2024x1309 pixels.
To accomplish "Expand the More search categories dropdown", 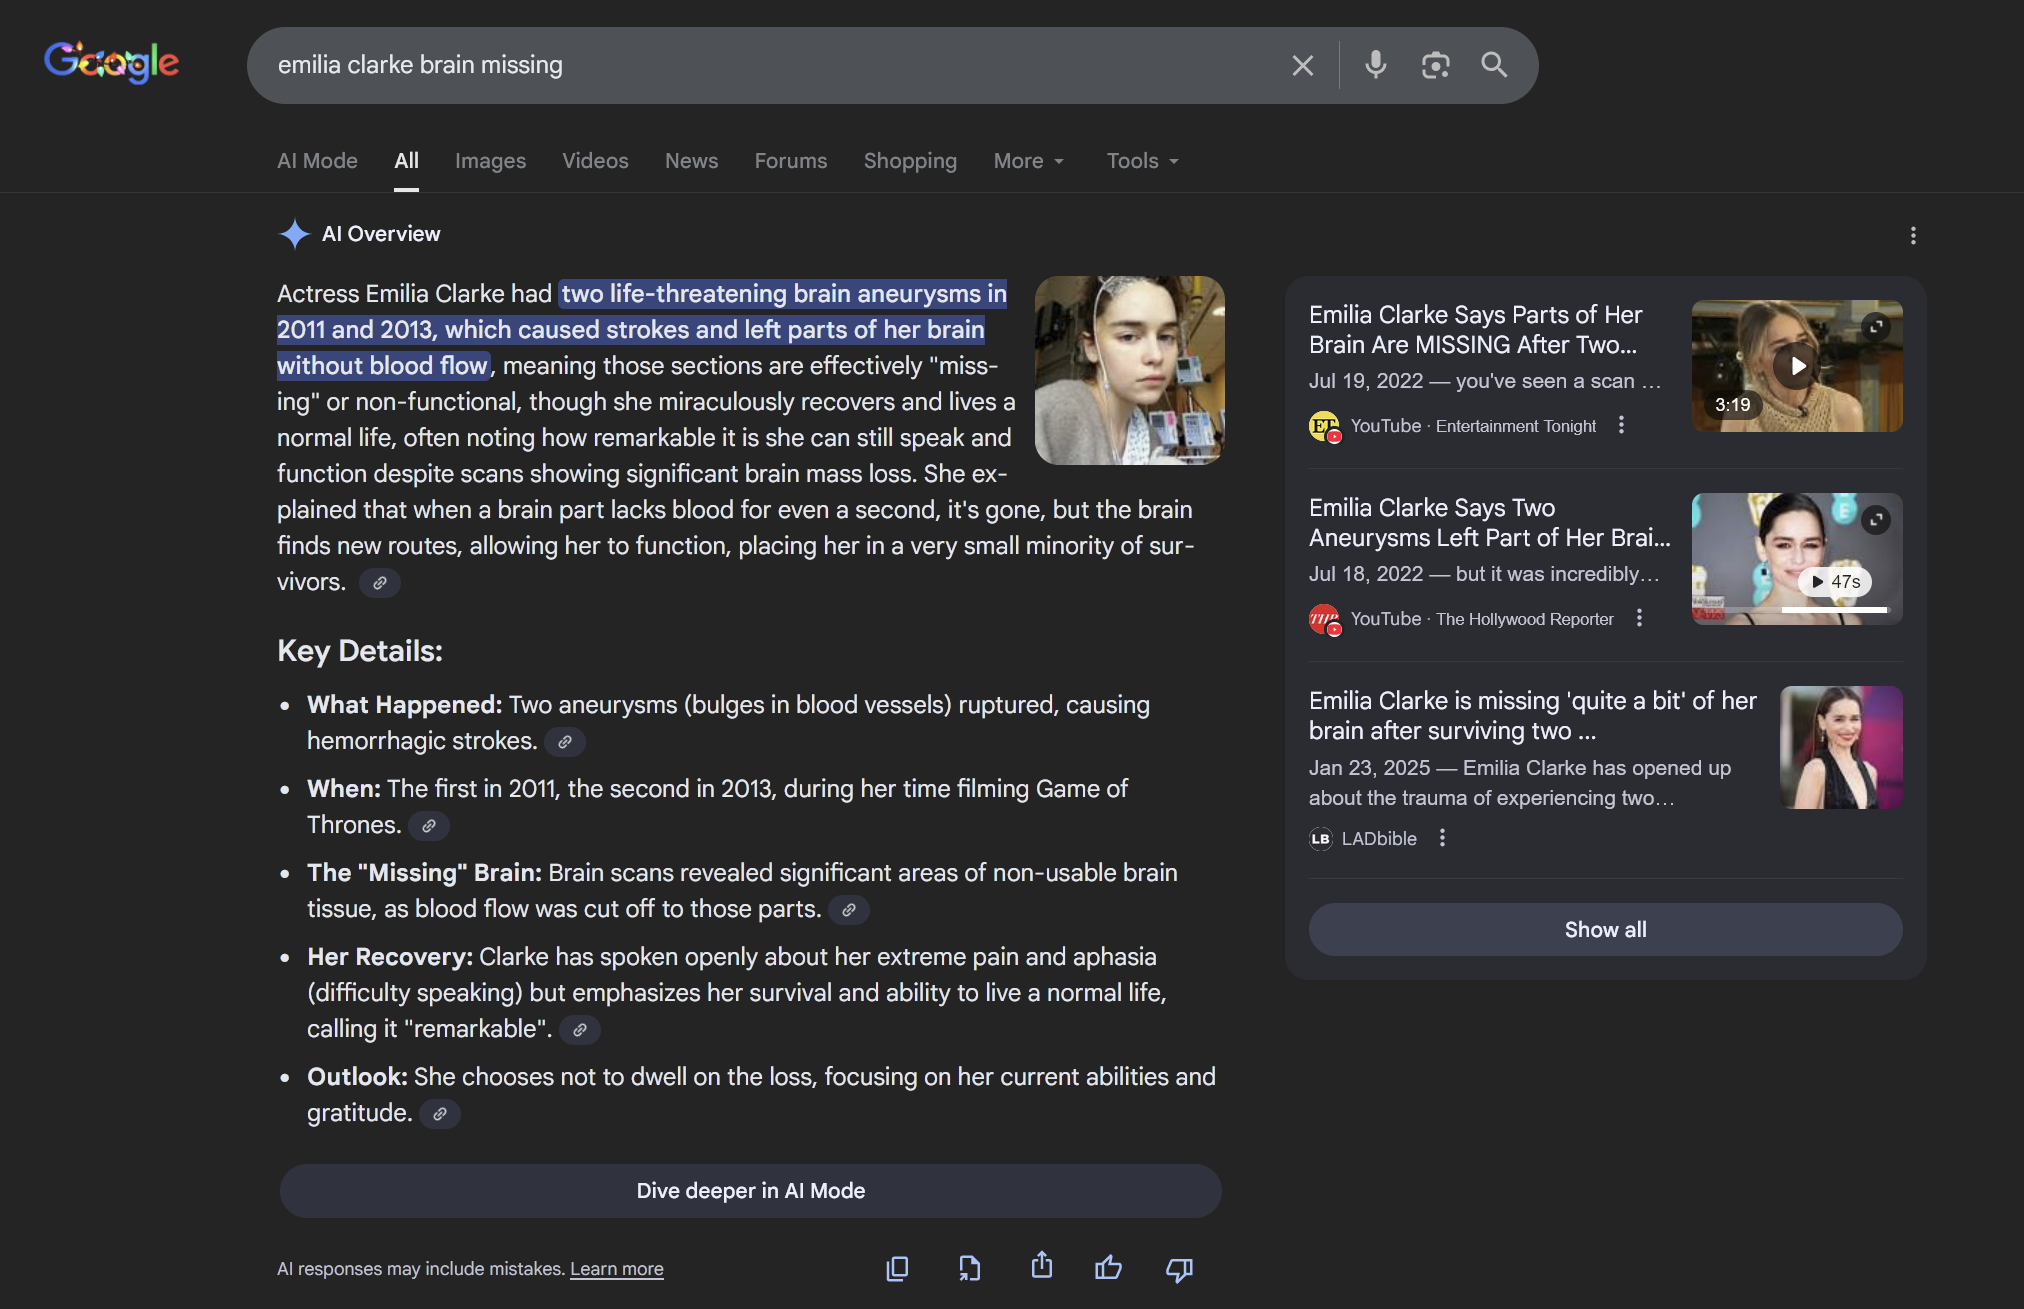I will coord(1029,161).
